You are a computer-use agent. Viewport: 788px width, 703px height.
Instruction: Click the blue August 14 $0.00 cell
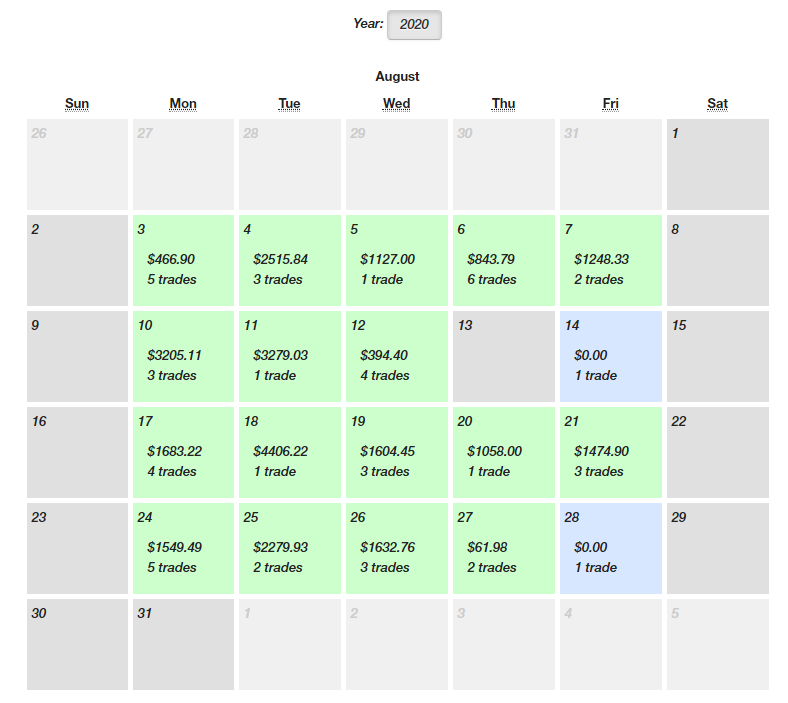[610, 356]
